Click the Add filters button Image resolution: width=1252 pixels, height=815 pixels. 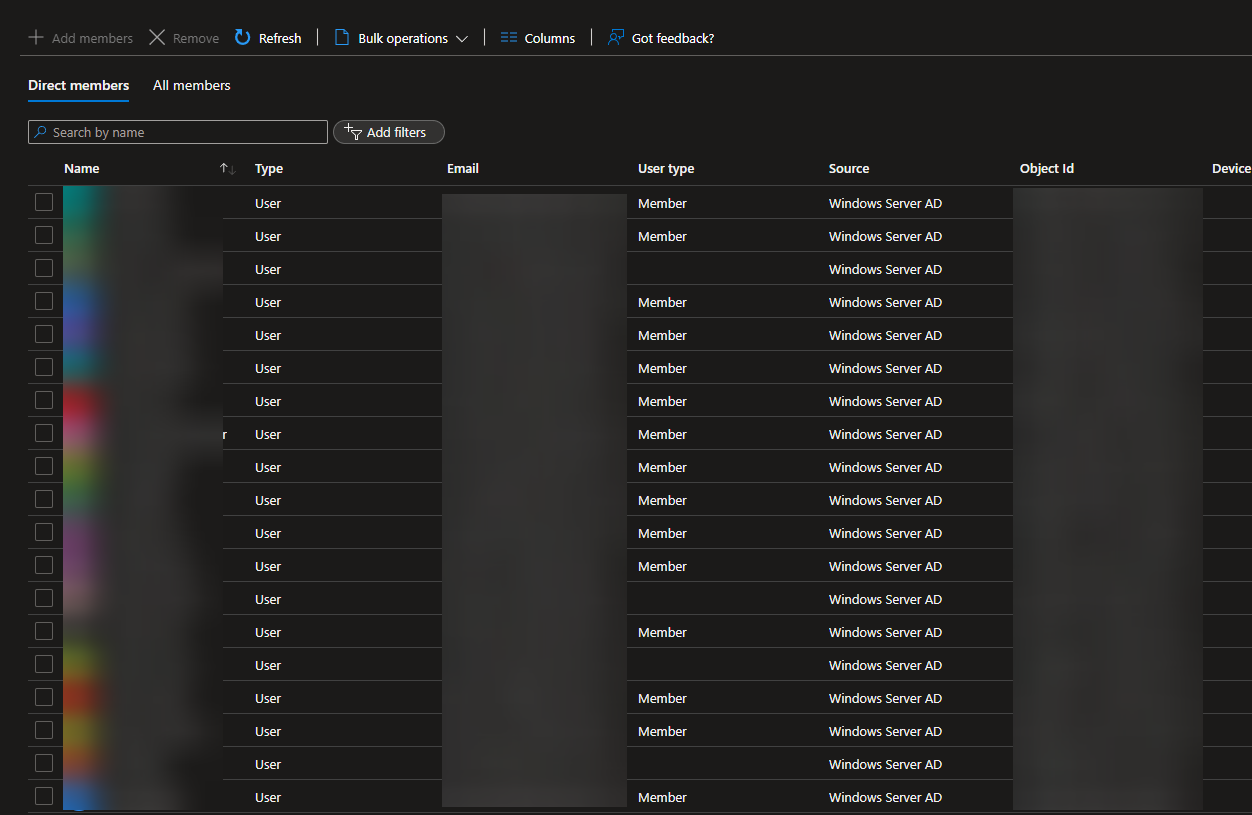pos(388,131)
